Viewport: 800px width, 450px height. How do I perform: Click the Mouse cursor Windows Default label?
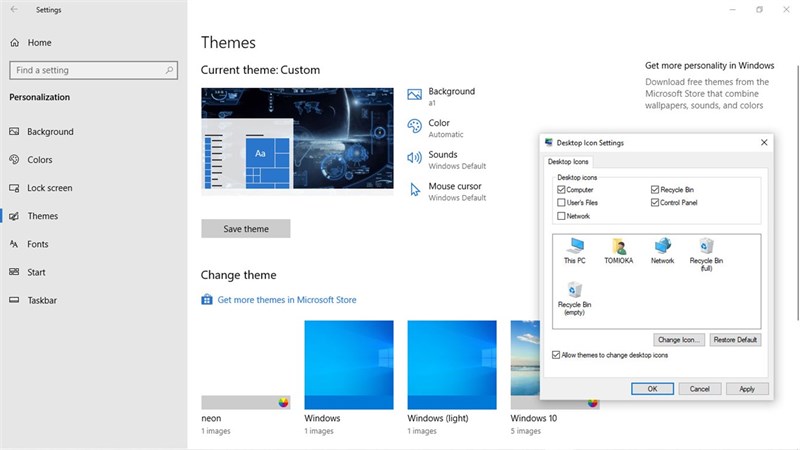click(457, 191)
